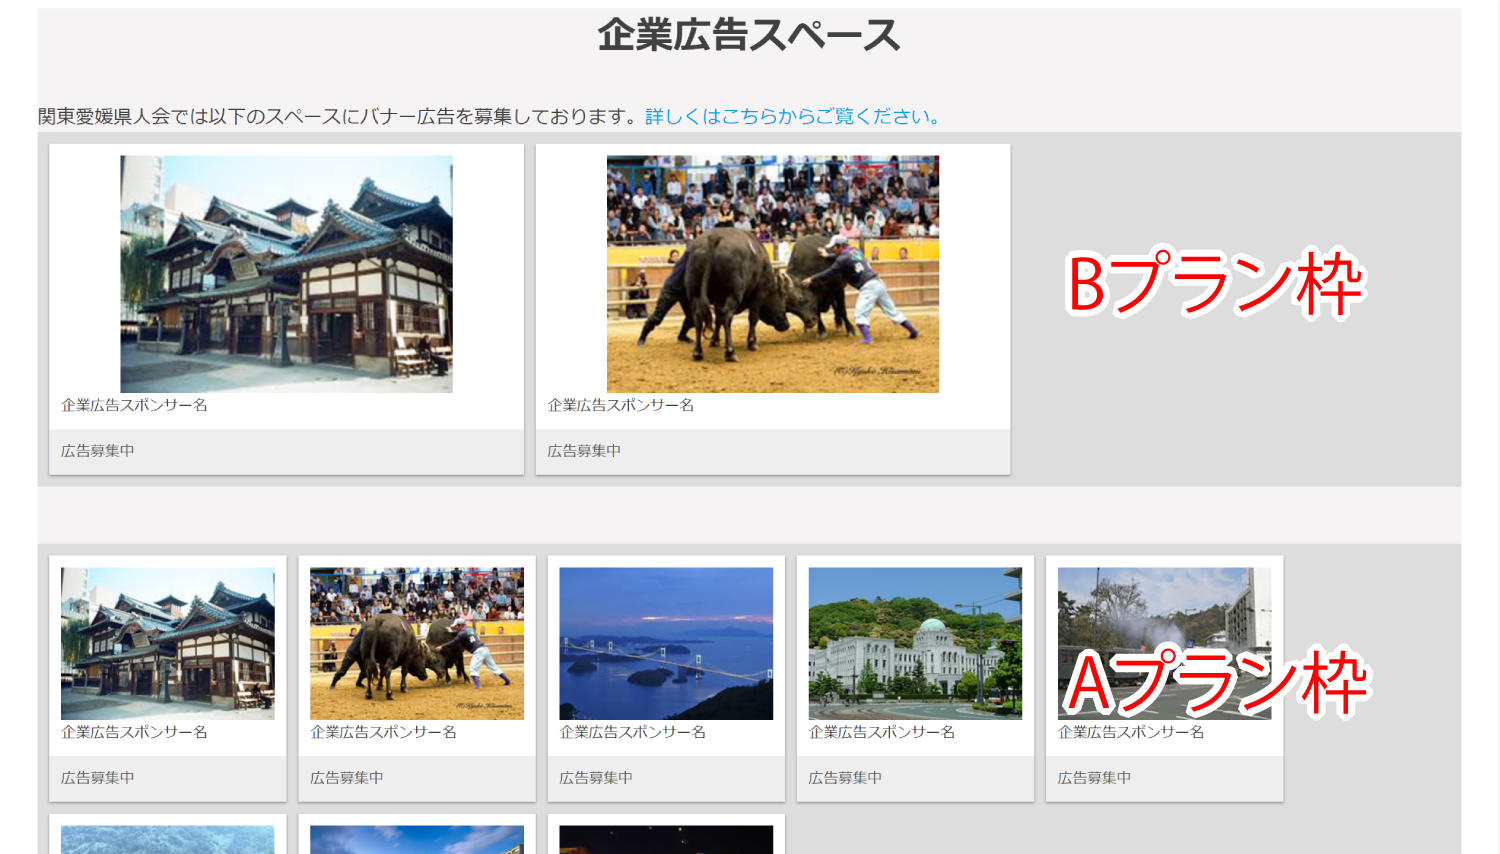Click sponsor name under A-plan bridge image

(x=633, y=732)
